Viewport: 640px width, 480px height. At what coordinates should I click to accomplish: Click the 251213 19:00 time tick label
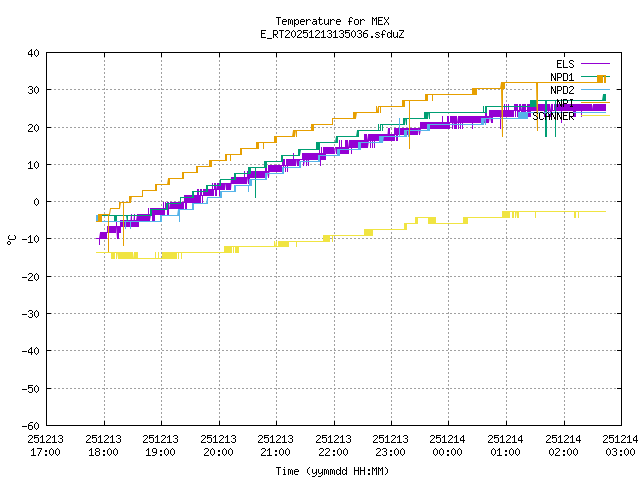click(x=161, y=445)
